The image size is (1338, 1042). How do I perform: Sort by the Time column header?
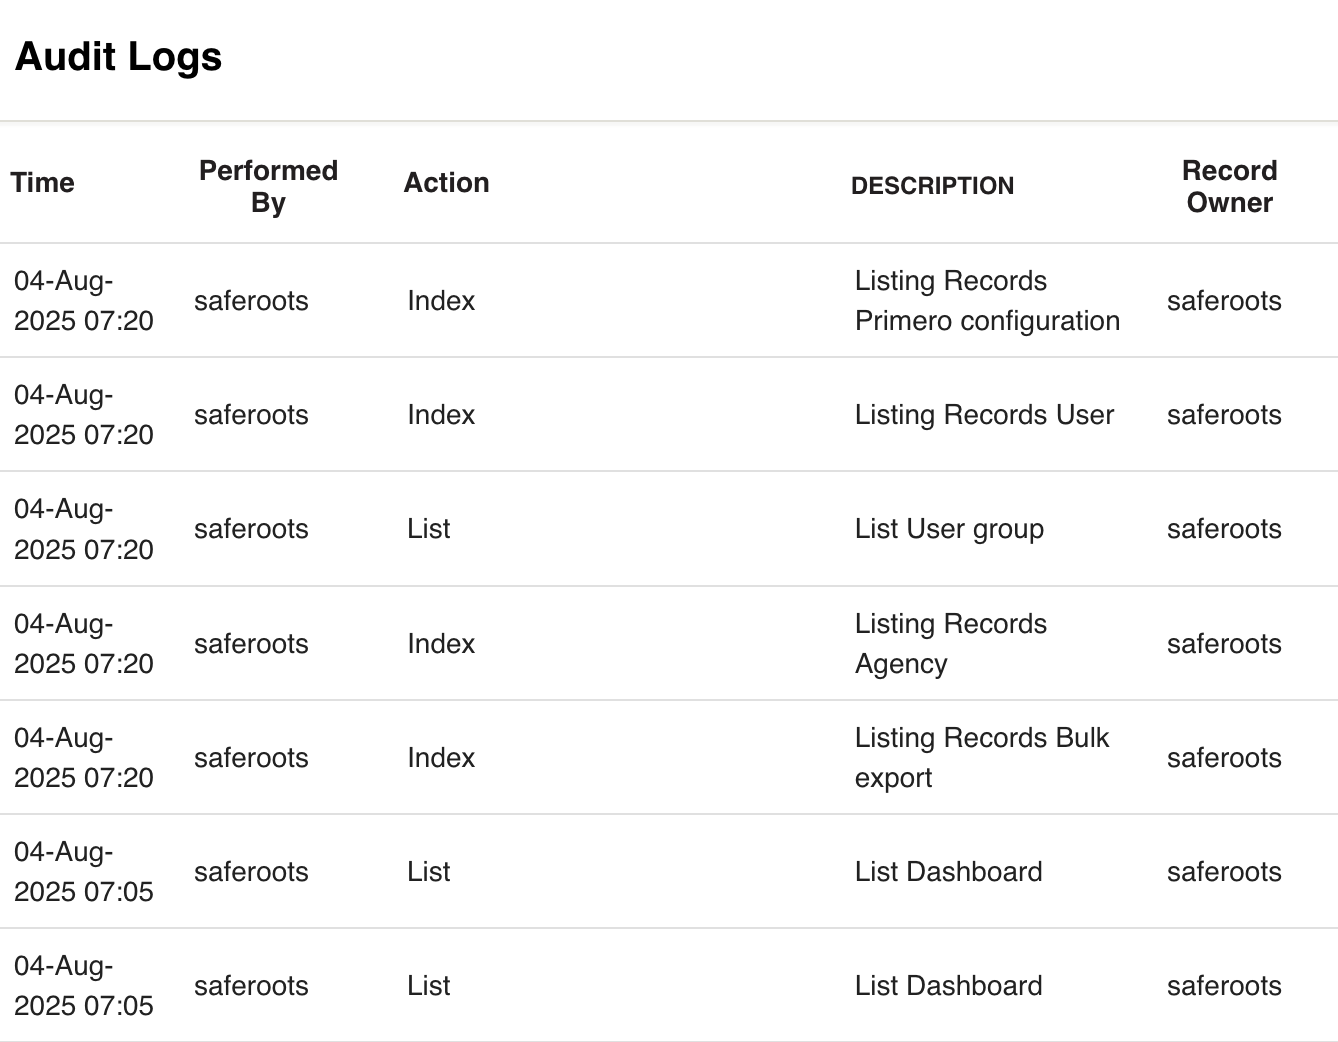point(43,183)
